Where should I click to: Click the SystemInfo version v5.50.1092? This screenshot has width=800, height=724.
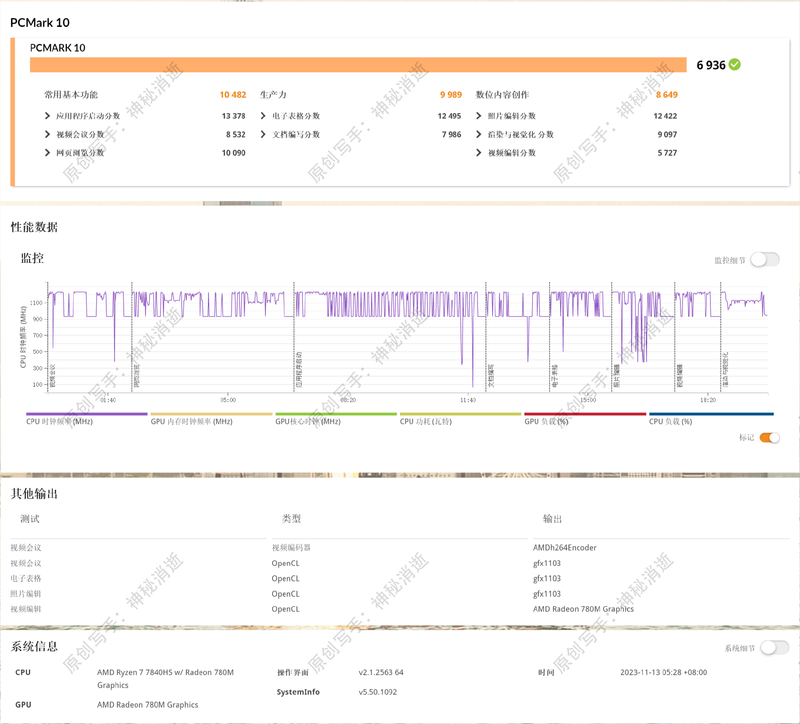tap(378, 692)
